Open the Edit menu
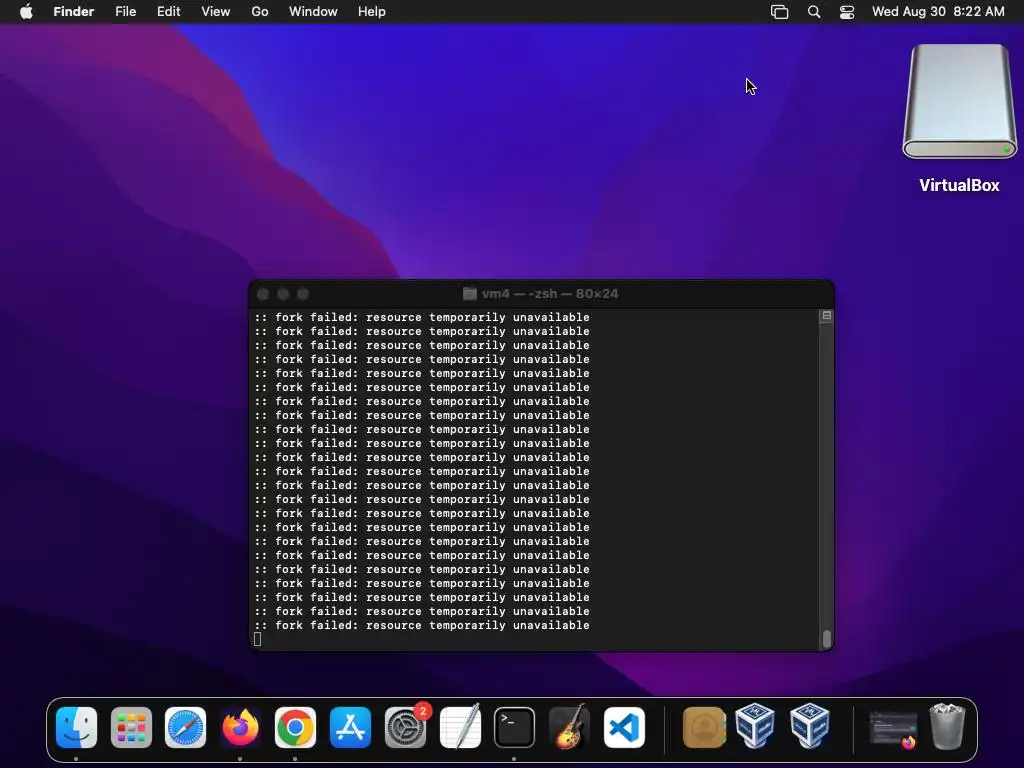Screen dimensions: 1024x768 click(168, 12)
